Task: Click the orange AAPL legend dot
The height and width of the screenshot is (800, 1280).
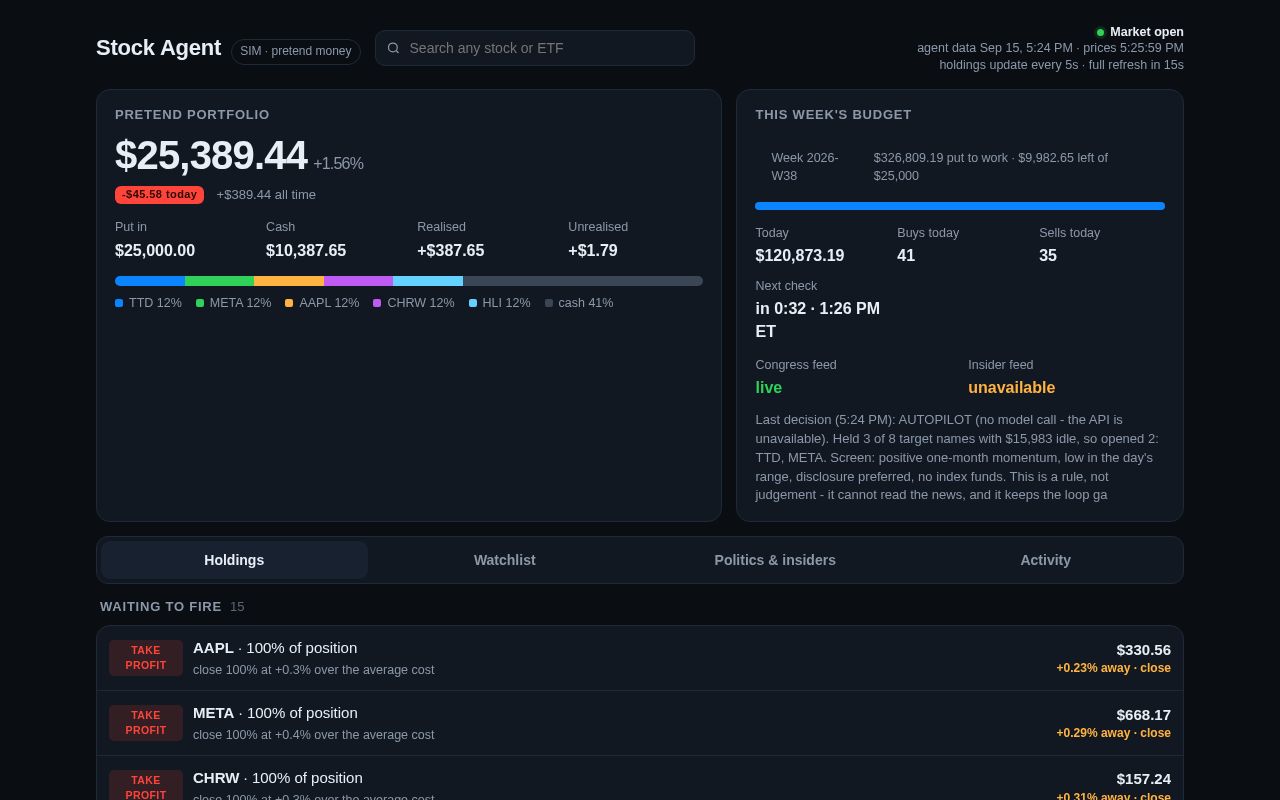Action: coord(289,303)
